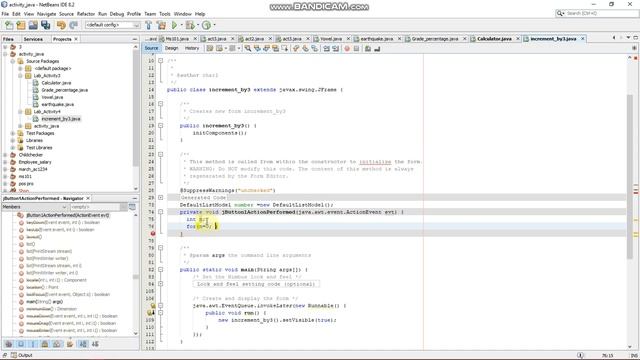This screenshot has width=640, height=360.
Task: Toggle Sort by Name in Navigator
Action: click(x=83, y=344)
